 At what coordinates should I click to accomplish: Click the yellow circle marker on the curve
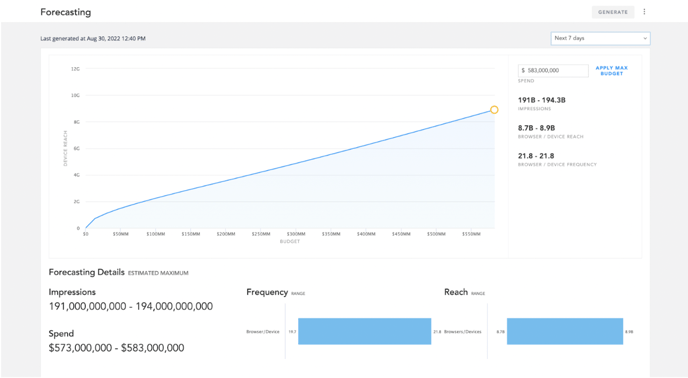494,110
